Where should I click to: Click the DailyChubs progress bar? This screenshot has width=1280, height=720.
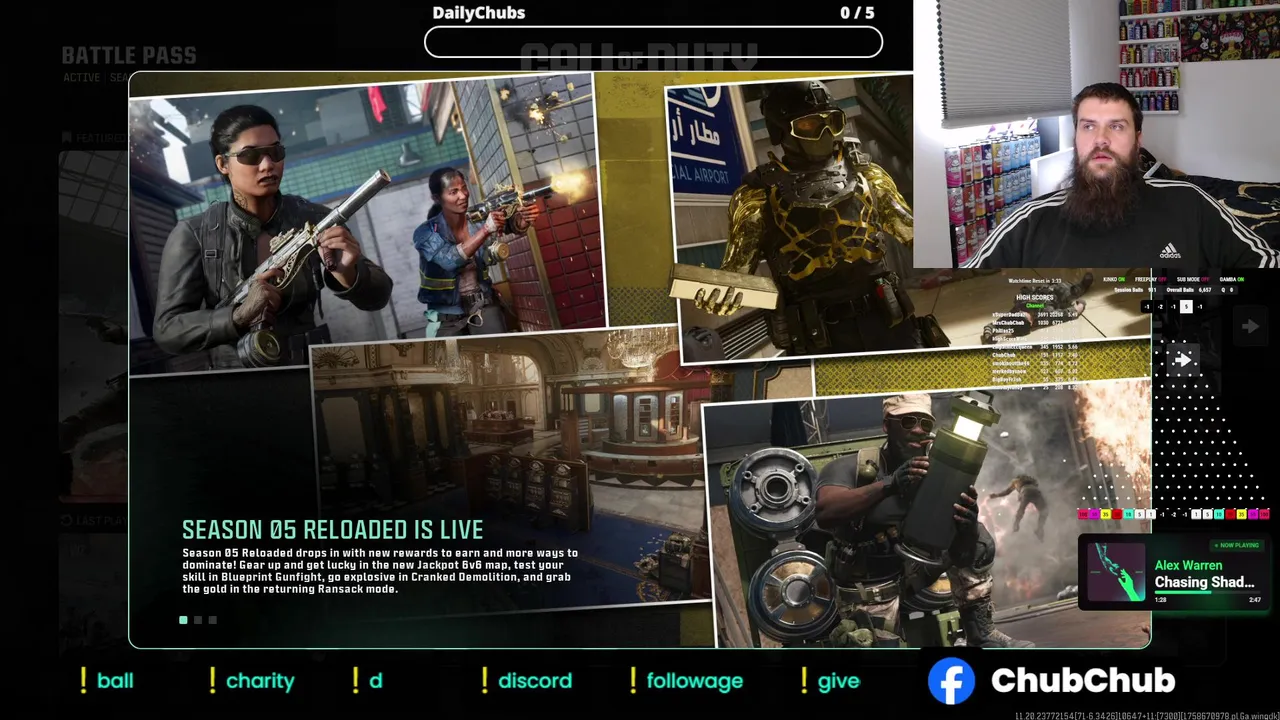tap(653, 42)
